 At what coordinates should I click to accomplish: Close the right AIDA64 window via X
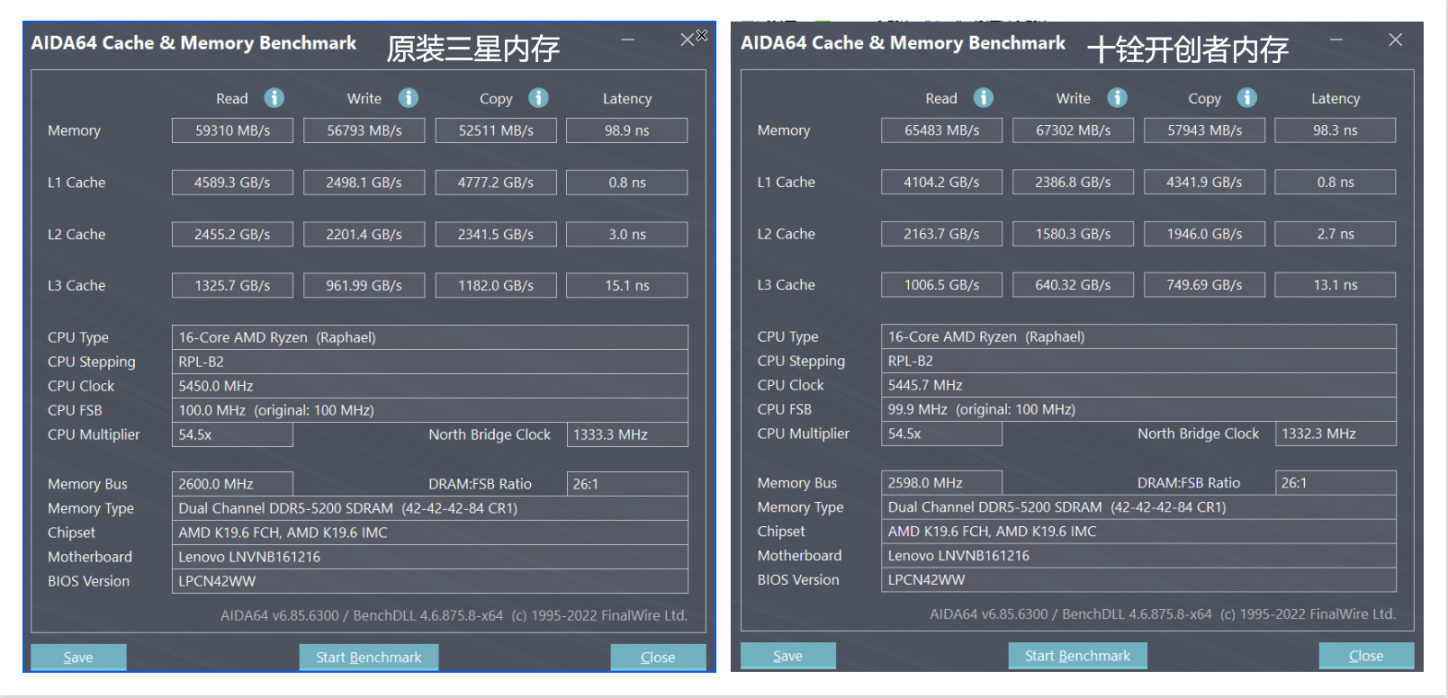(x=1396, y=40)
